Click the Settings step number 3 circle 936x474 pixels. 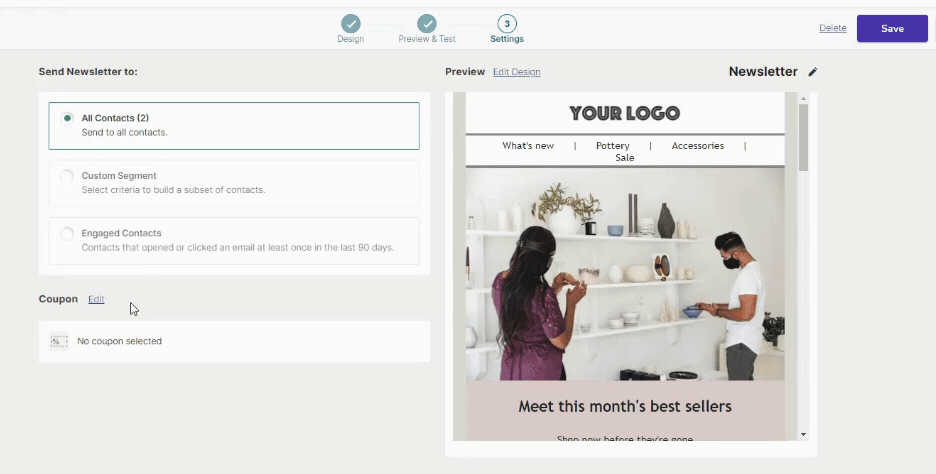507,24
